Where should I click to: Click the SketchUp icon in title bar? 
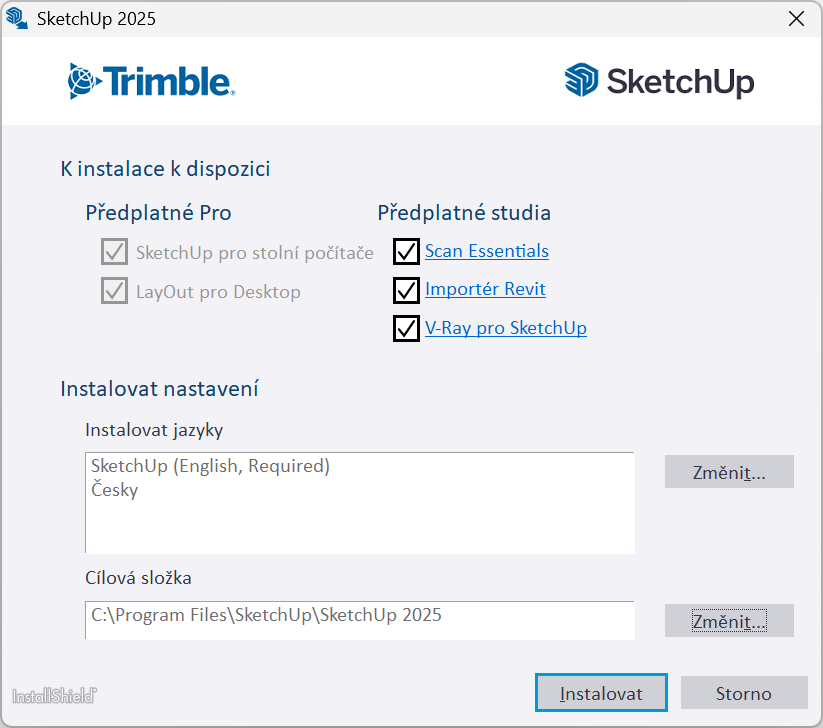[x=17, y=18]
